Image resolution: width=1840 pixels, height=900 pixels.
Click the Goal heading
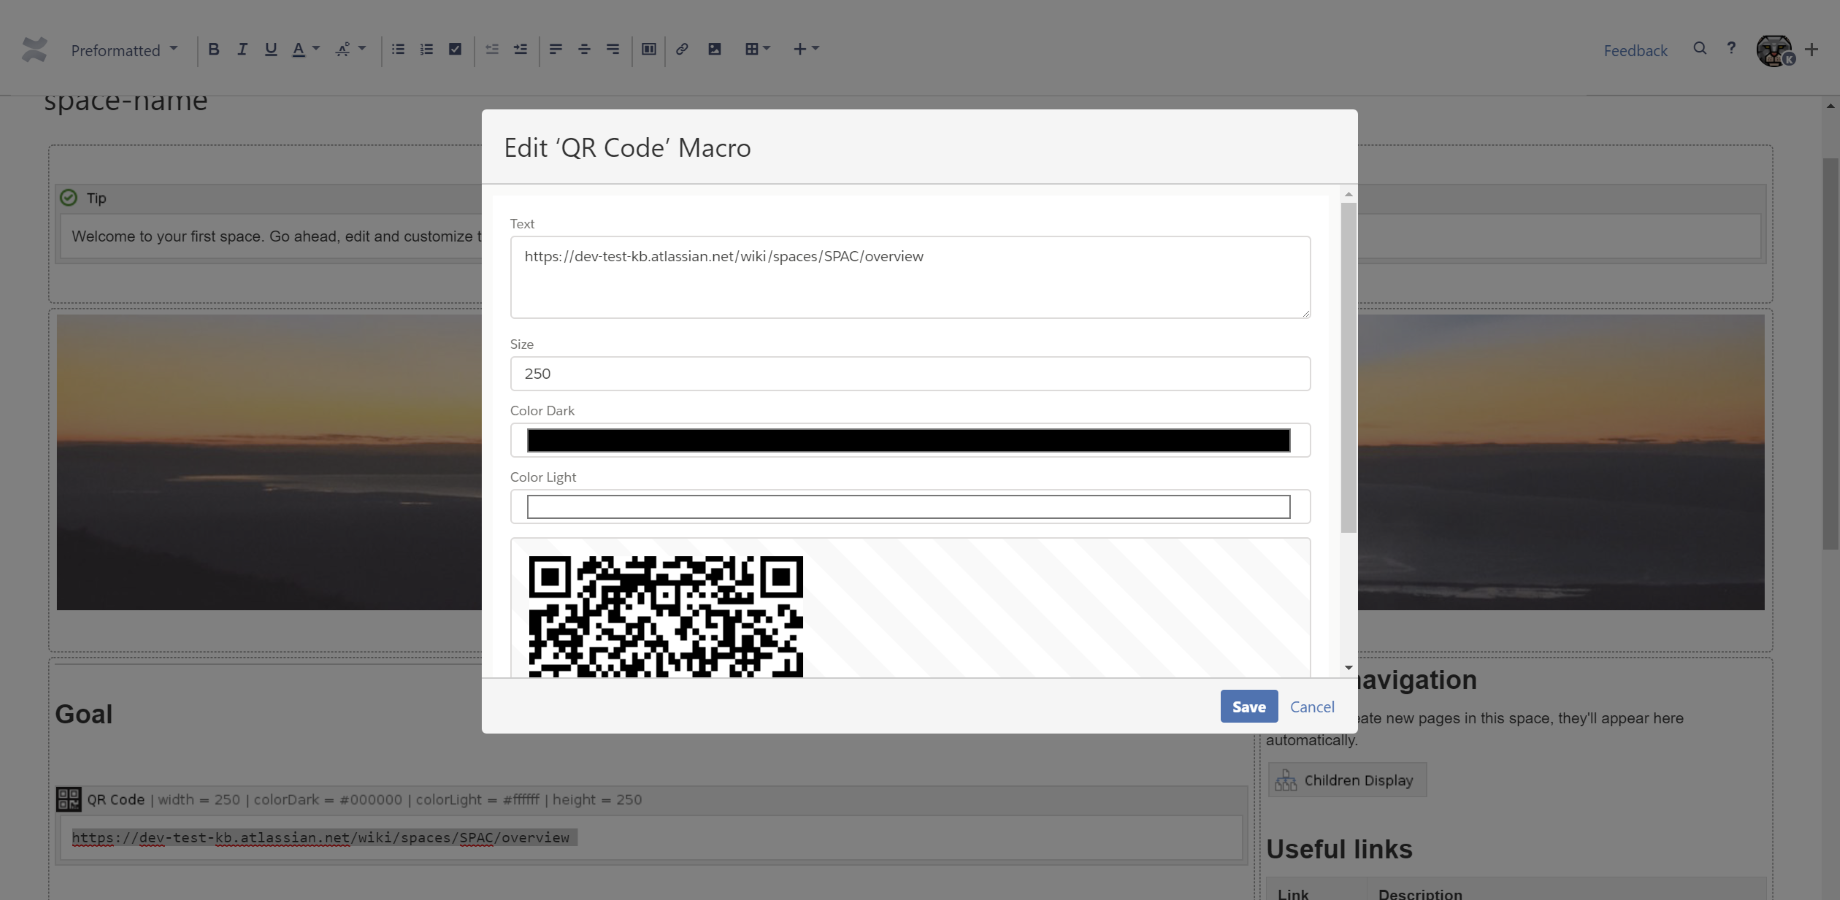pyautogui.click(x=84, y=714)
